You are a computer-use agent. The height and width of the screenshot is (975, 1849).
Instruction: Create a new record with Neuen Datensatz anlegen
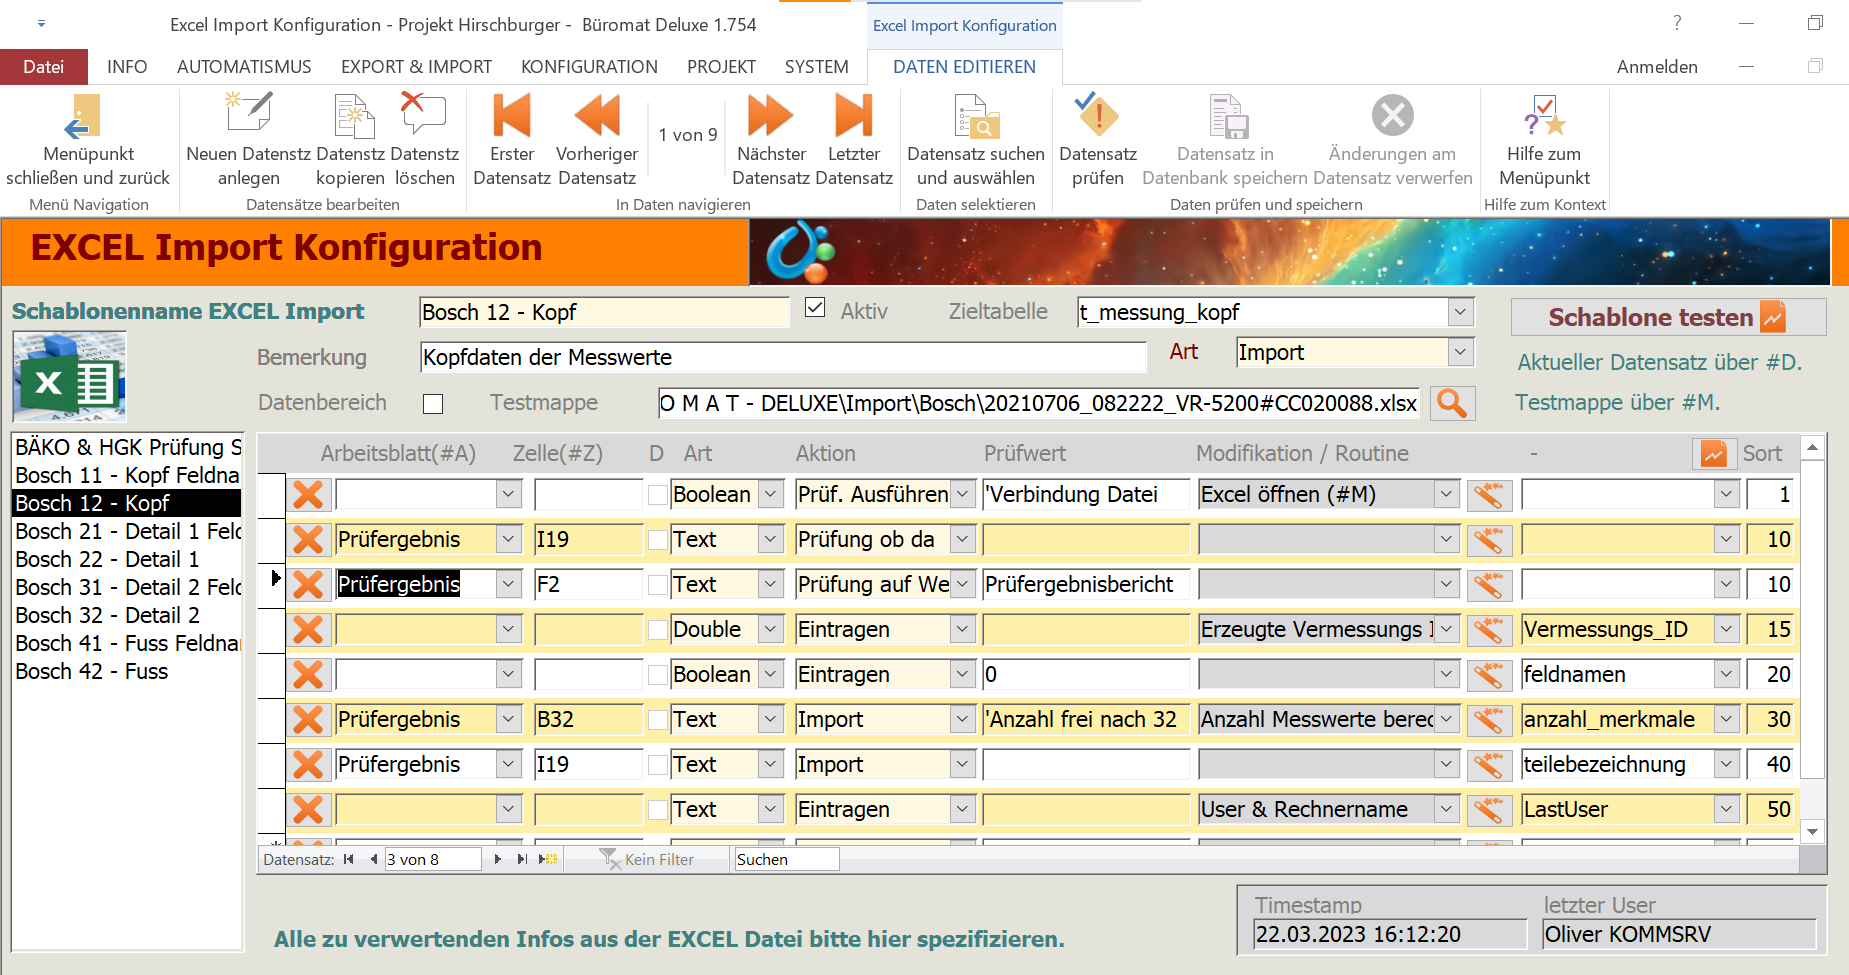point(248,115)
